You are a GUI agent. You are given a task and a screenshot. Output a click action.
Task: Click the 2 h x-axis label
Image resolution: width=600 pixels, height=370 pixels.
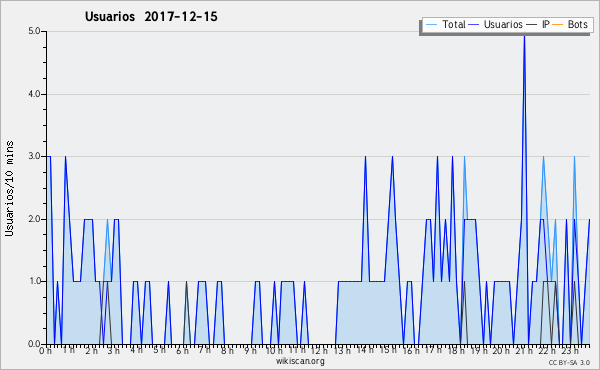click(91, 351)
